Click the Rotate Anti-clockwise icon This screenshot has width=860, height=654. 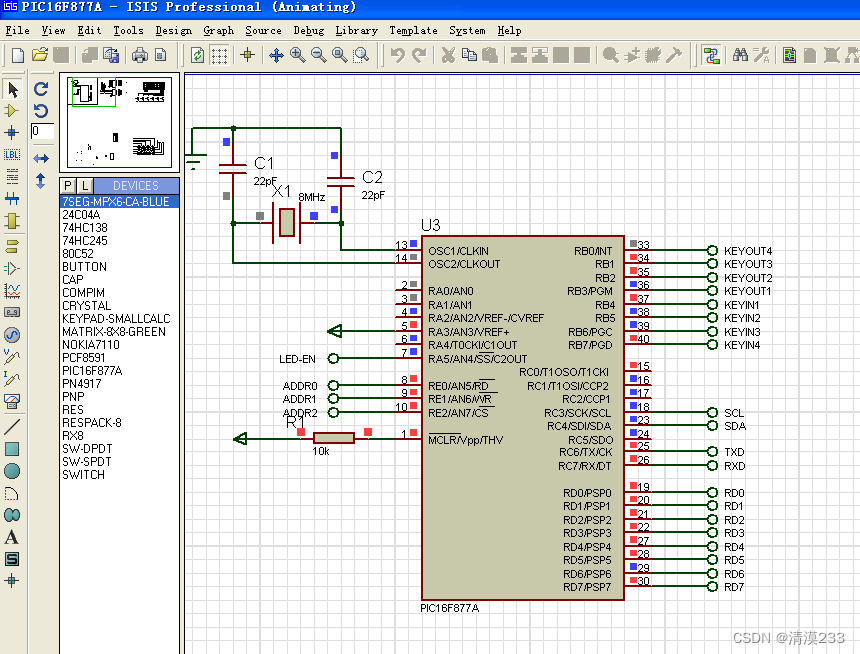[41, 111]
